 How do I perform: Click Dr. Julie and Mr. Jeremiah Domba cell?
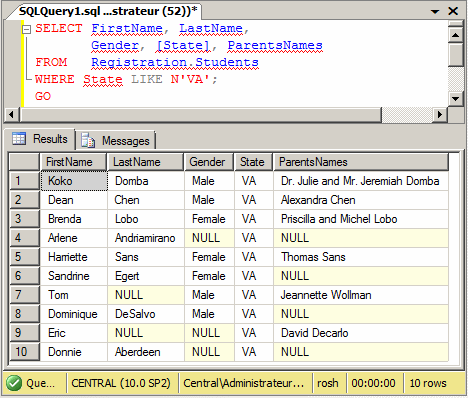(x=361, y=181)
